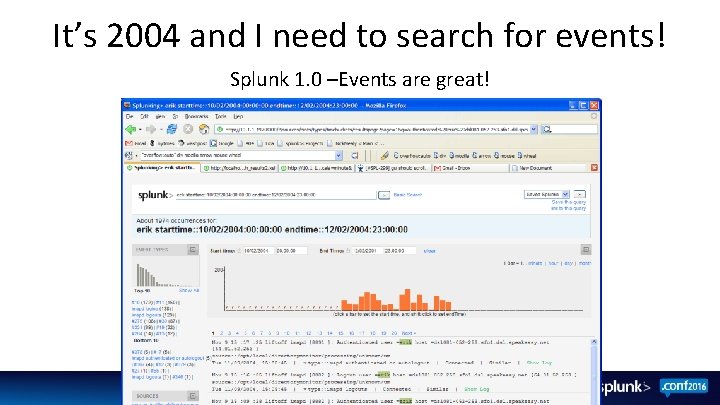Viewport: 720px width, 405px height.
Task: Set timeline bars to 'day'
Action: coord(568,264)
